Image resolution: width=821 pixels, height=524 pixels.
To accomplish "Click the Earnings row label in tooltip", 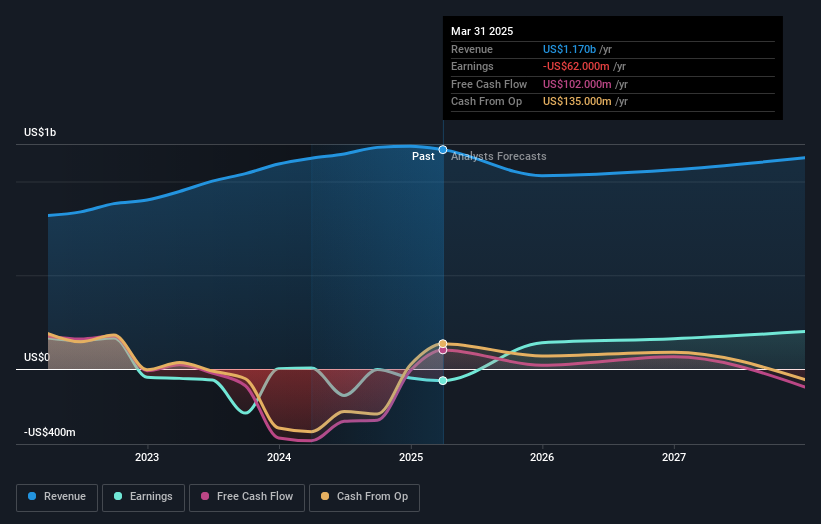I will 472,66.
